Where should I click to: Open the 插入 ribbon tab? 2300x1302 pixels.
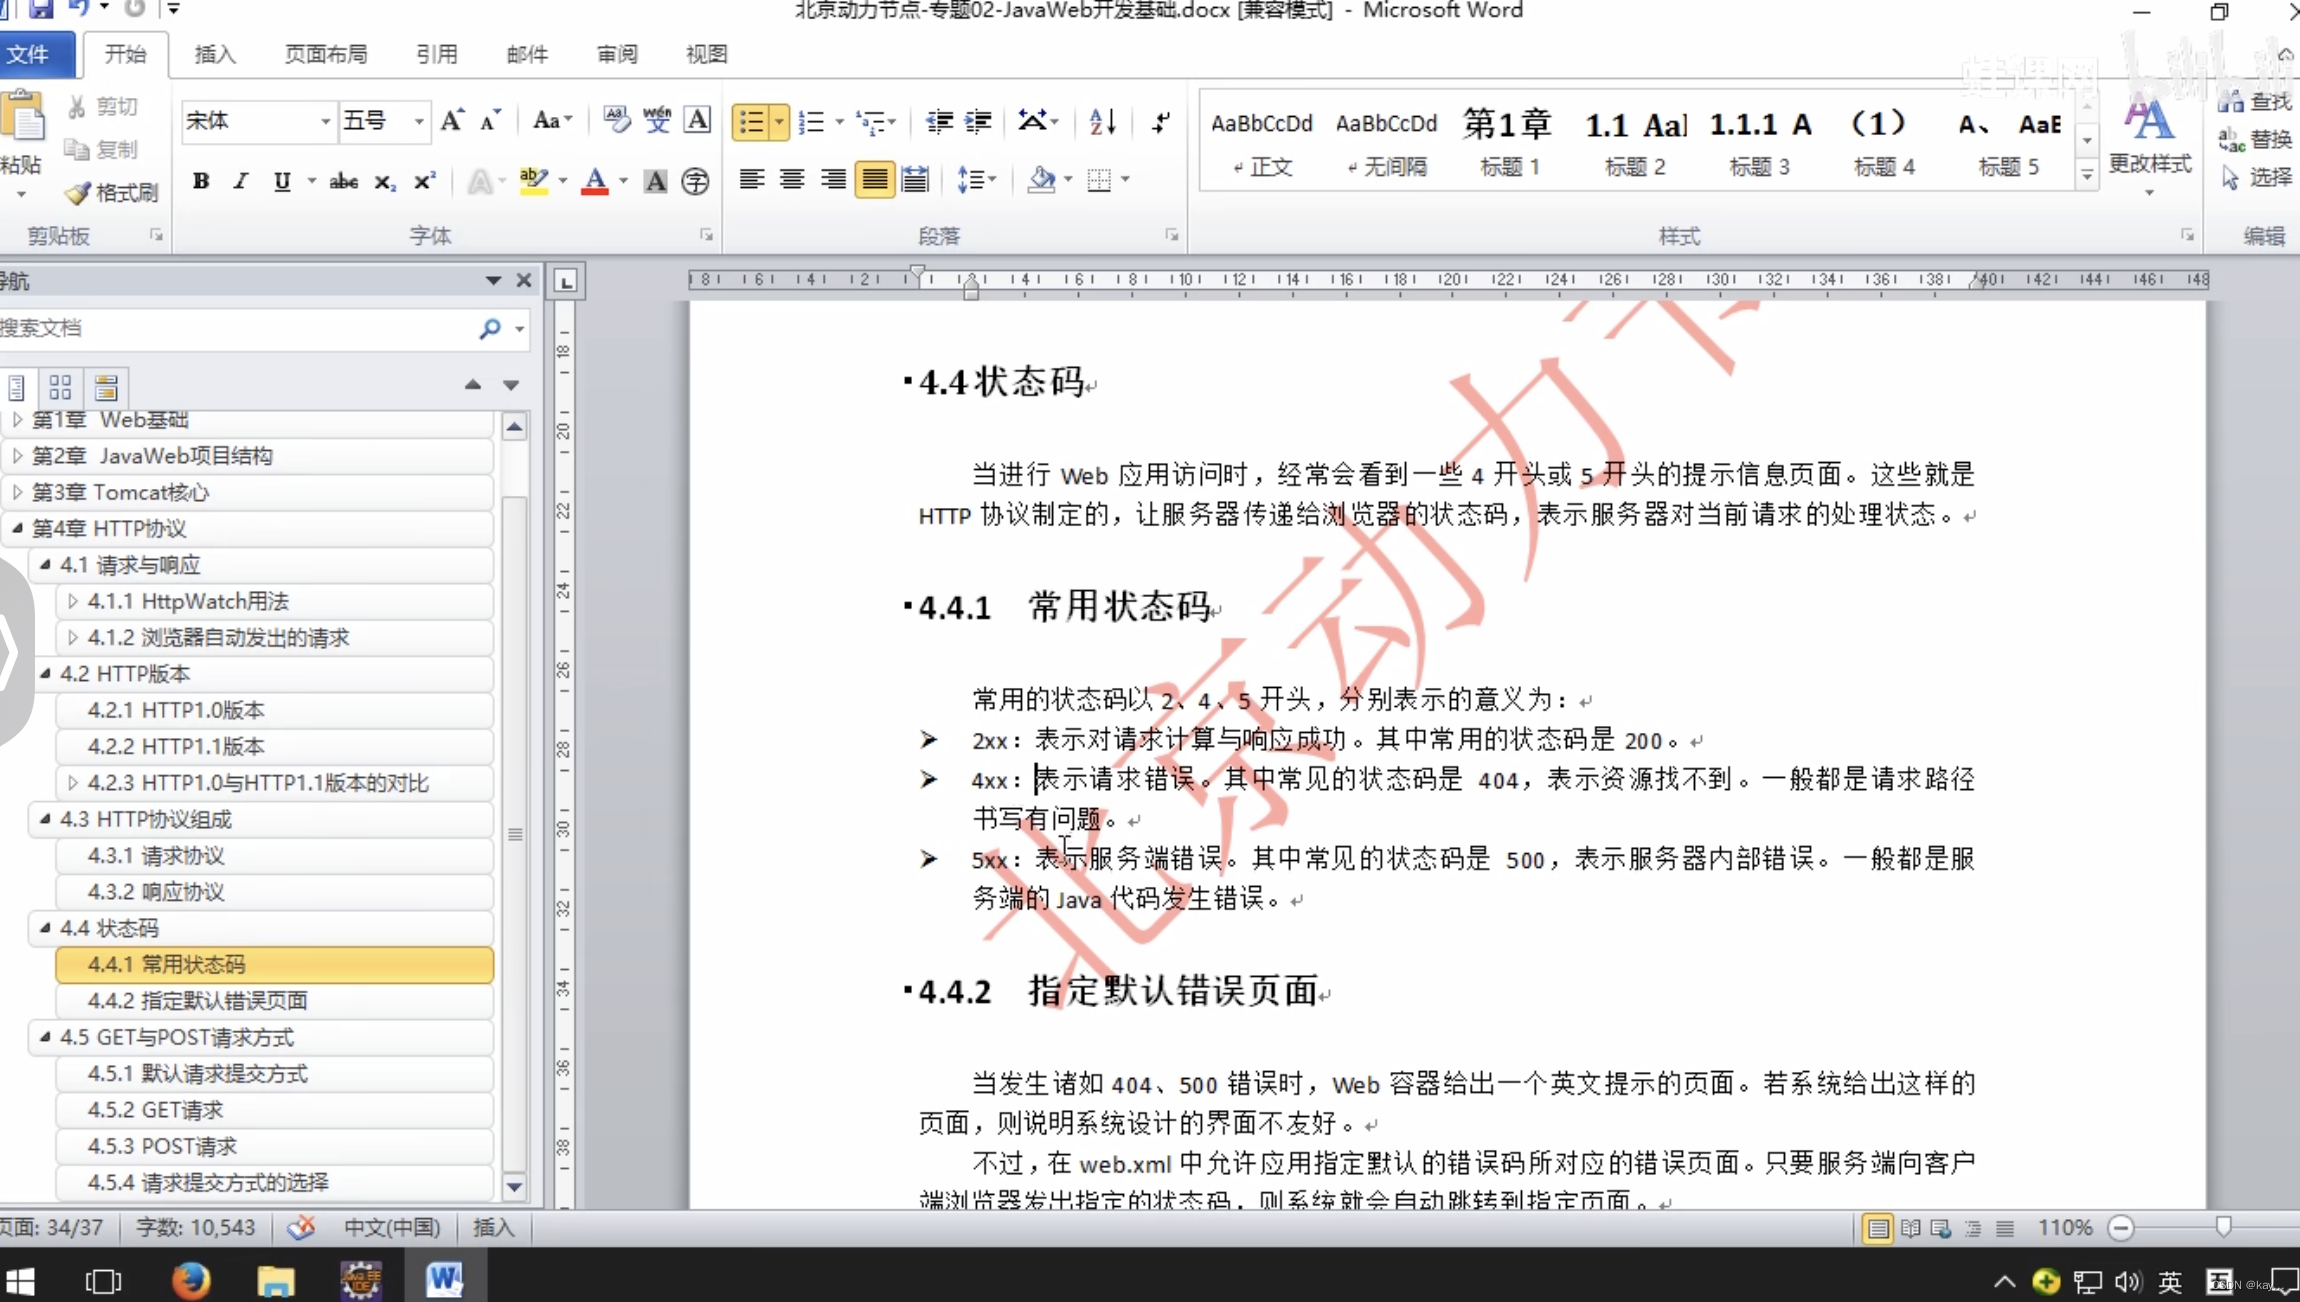pyautogui.click(x=214, y=54)
